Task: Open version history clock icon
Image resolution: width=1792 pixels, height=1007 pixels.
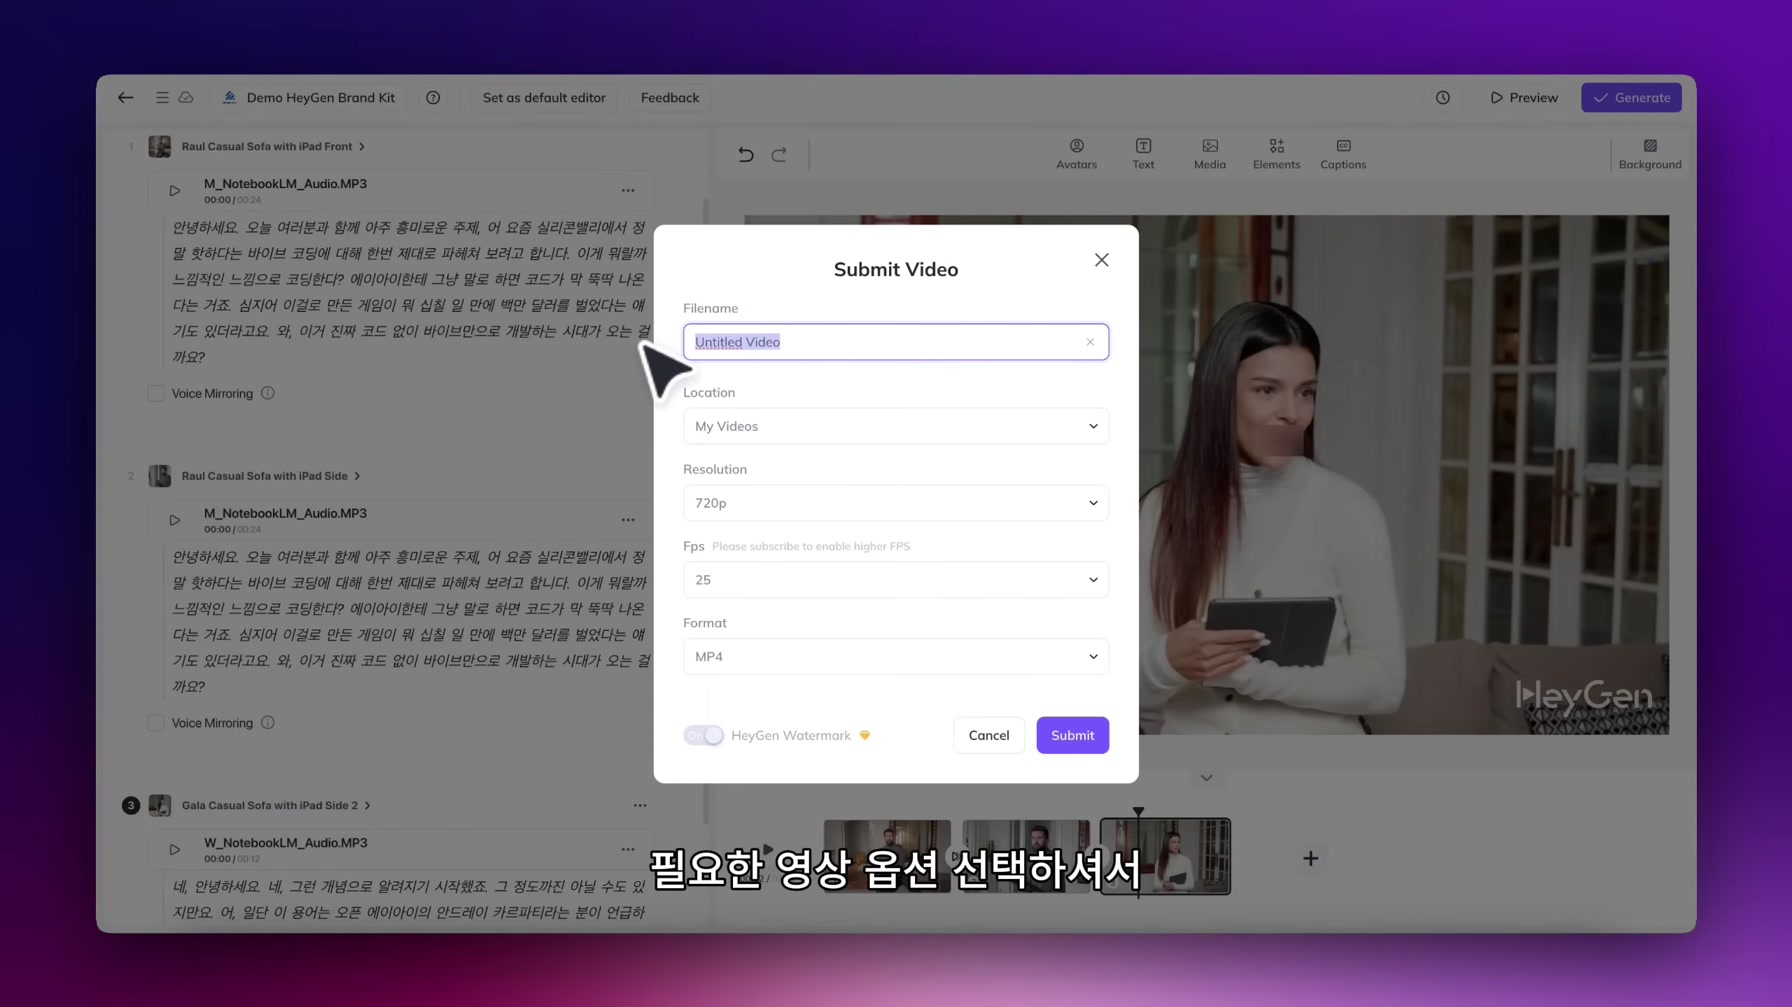Action: (x=1443, y=98)
